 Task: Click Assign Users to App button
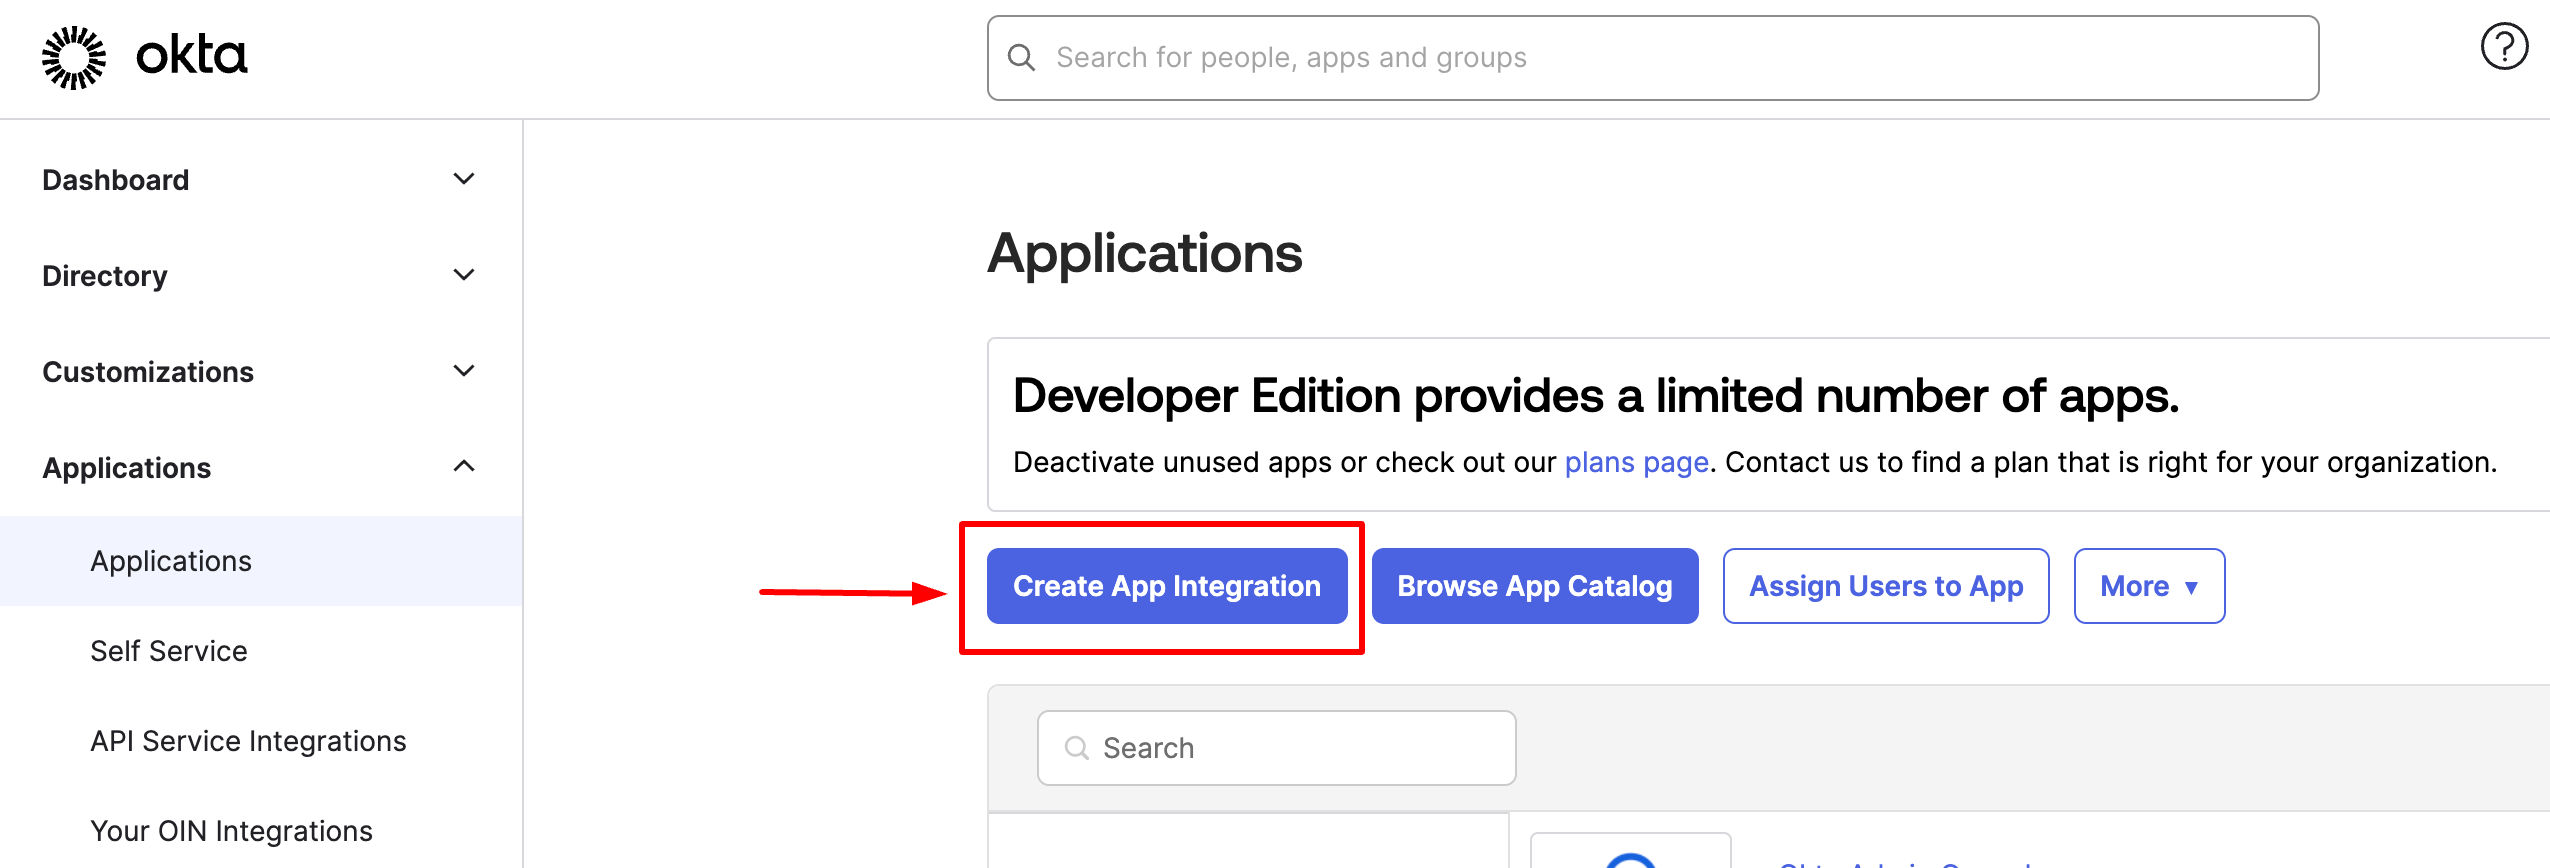[1886, 586]
